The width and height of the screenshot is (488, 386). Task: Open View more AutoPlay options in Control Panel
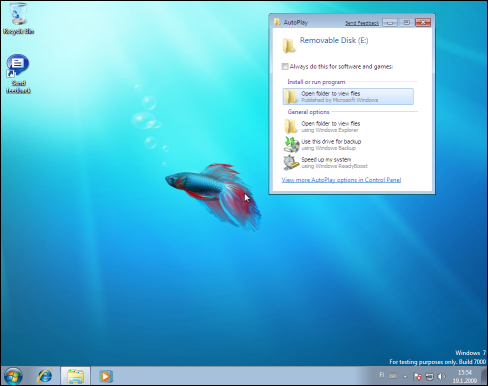[x=341, y=180]
